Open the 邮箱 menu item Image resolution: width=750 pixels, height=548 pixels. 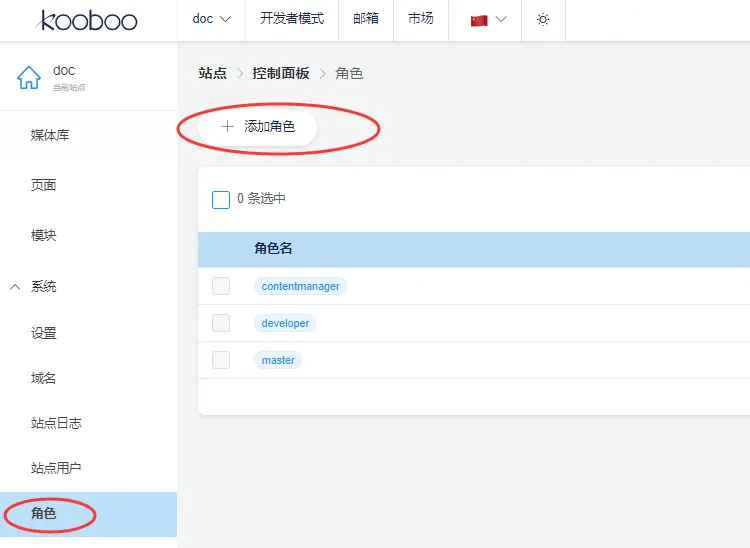click(x=366, y=19)
